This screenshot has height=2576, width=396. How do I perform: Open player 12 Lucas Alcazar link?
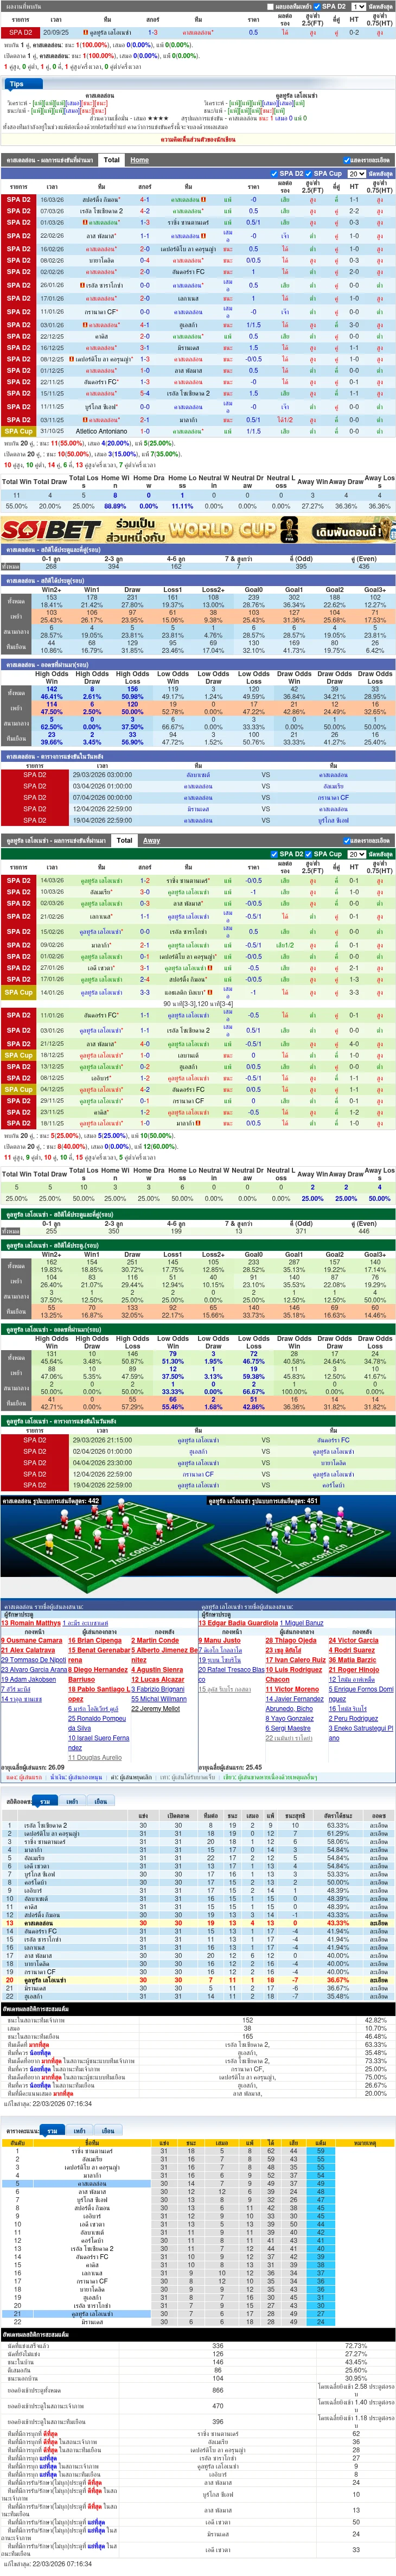157,1679
